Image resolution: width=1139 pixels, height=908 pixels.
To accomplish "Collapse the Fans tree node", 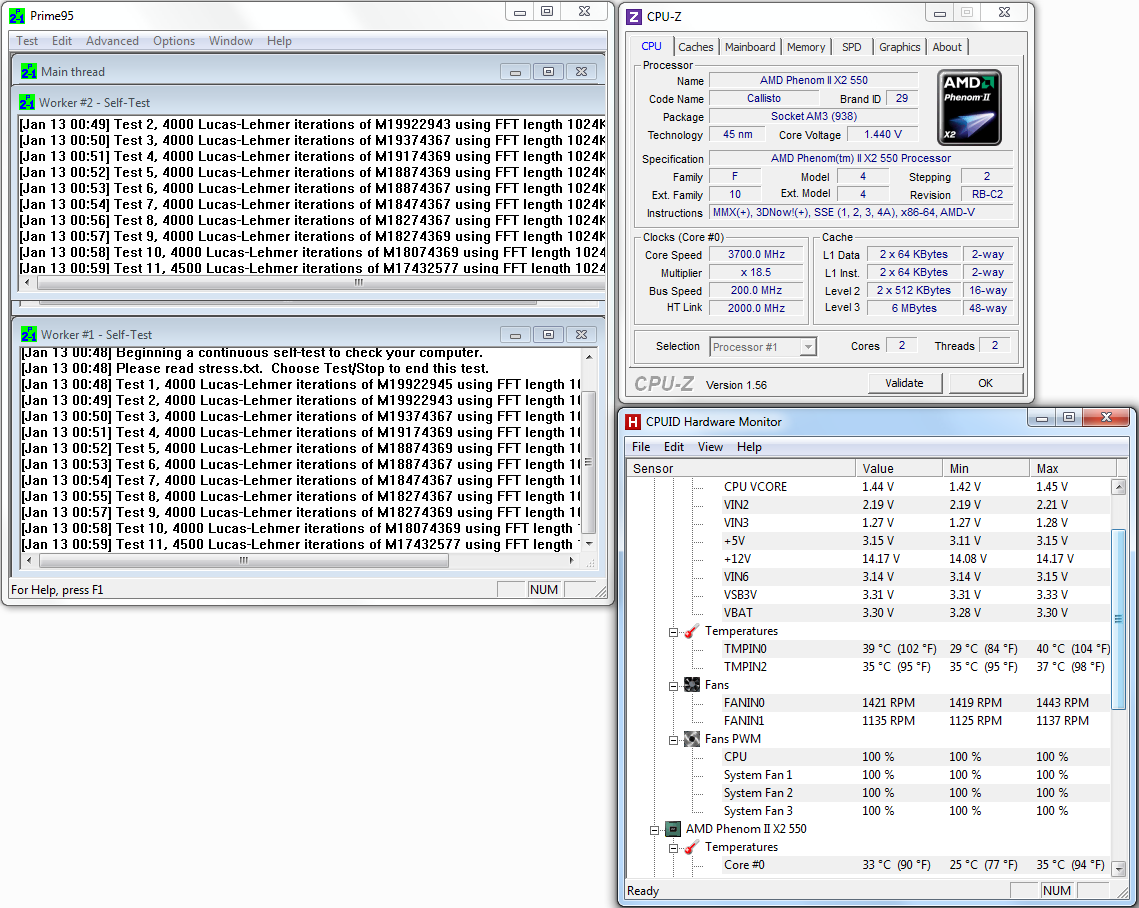I will (x=673, y=685).
